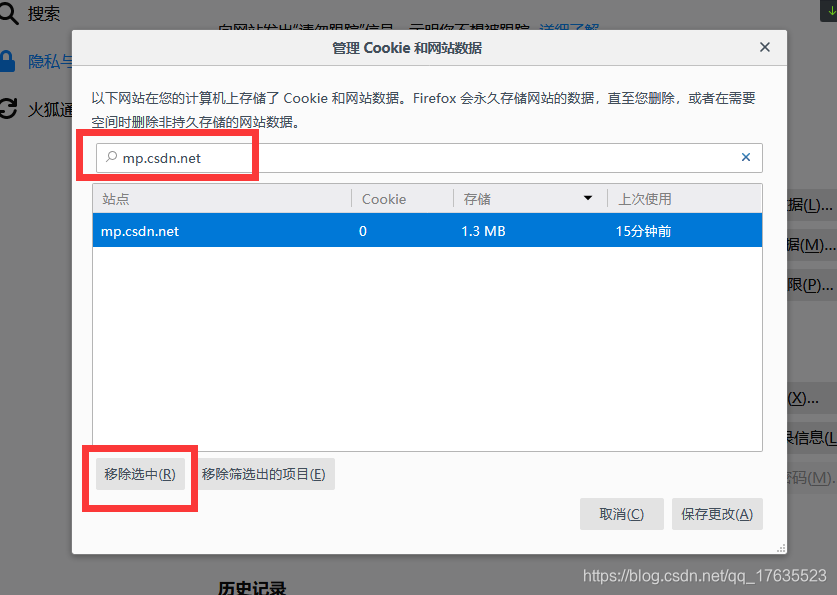Sort by the 上次使用 column header
This screenshot has width=837, height=595.
pyautogui.click(x=685, y=199)
